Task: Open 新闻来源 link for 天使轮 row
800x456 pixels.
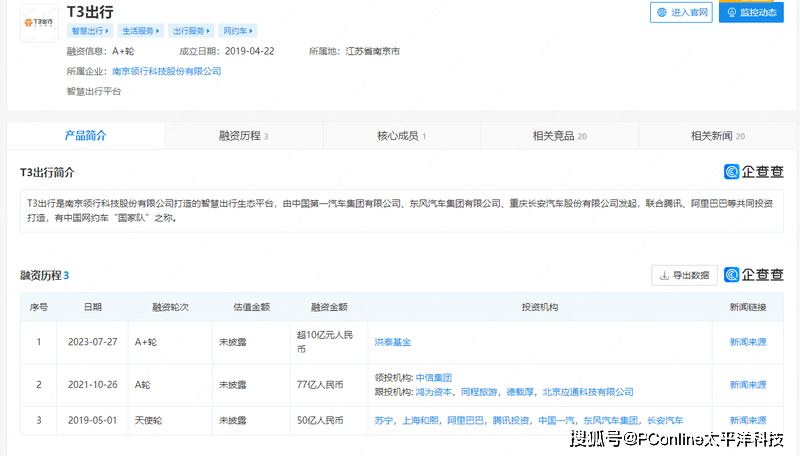Action: click(x=748, y=420)
